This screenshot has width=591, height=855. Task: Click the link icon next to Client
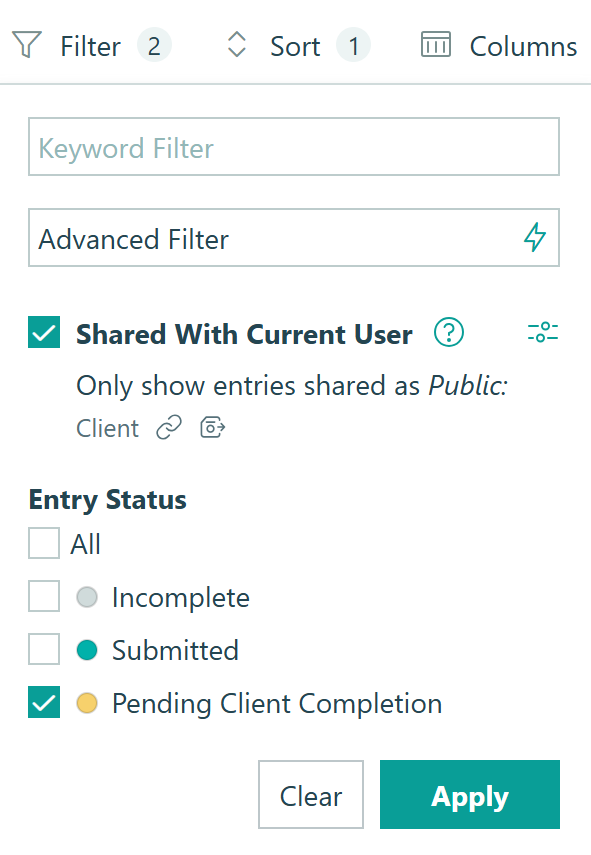(x=168, y=427)
